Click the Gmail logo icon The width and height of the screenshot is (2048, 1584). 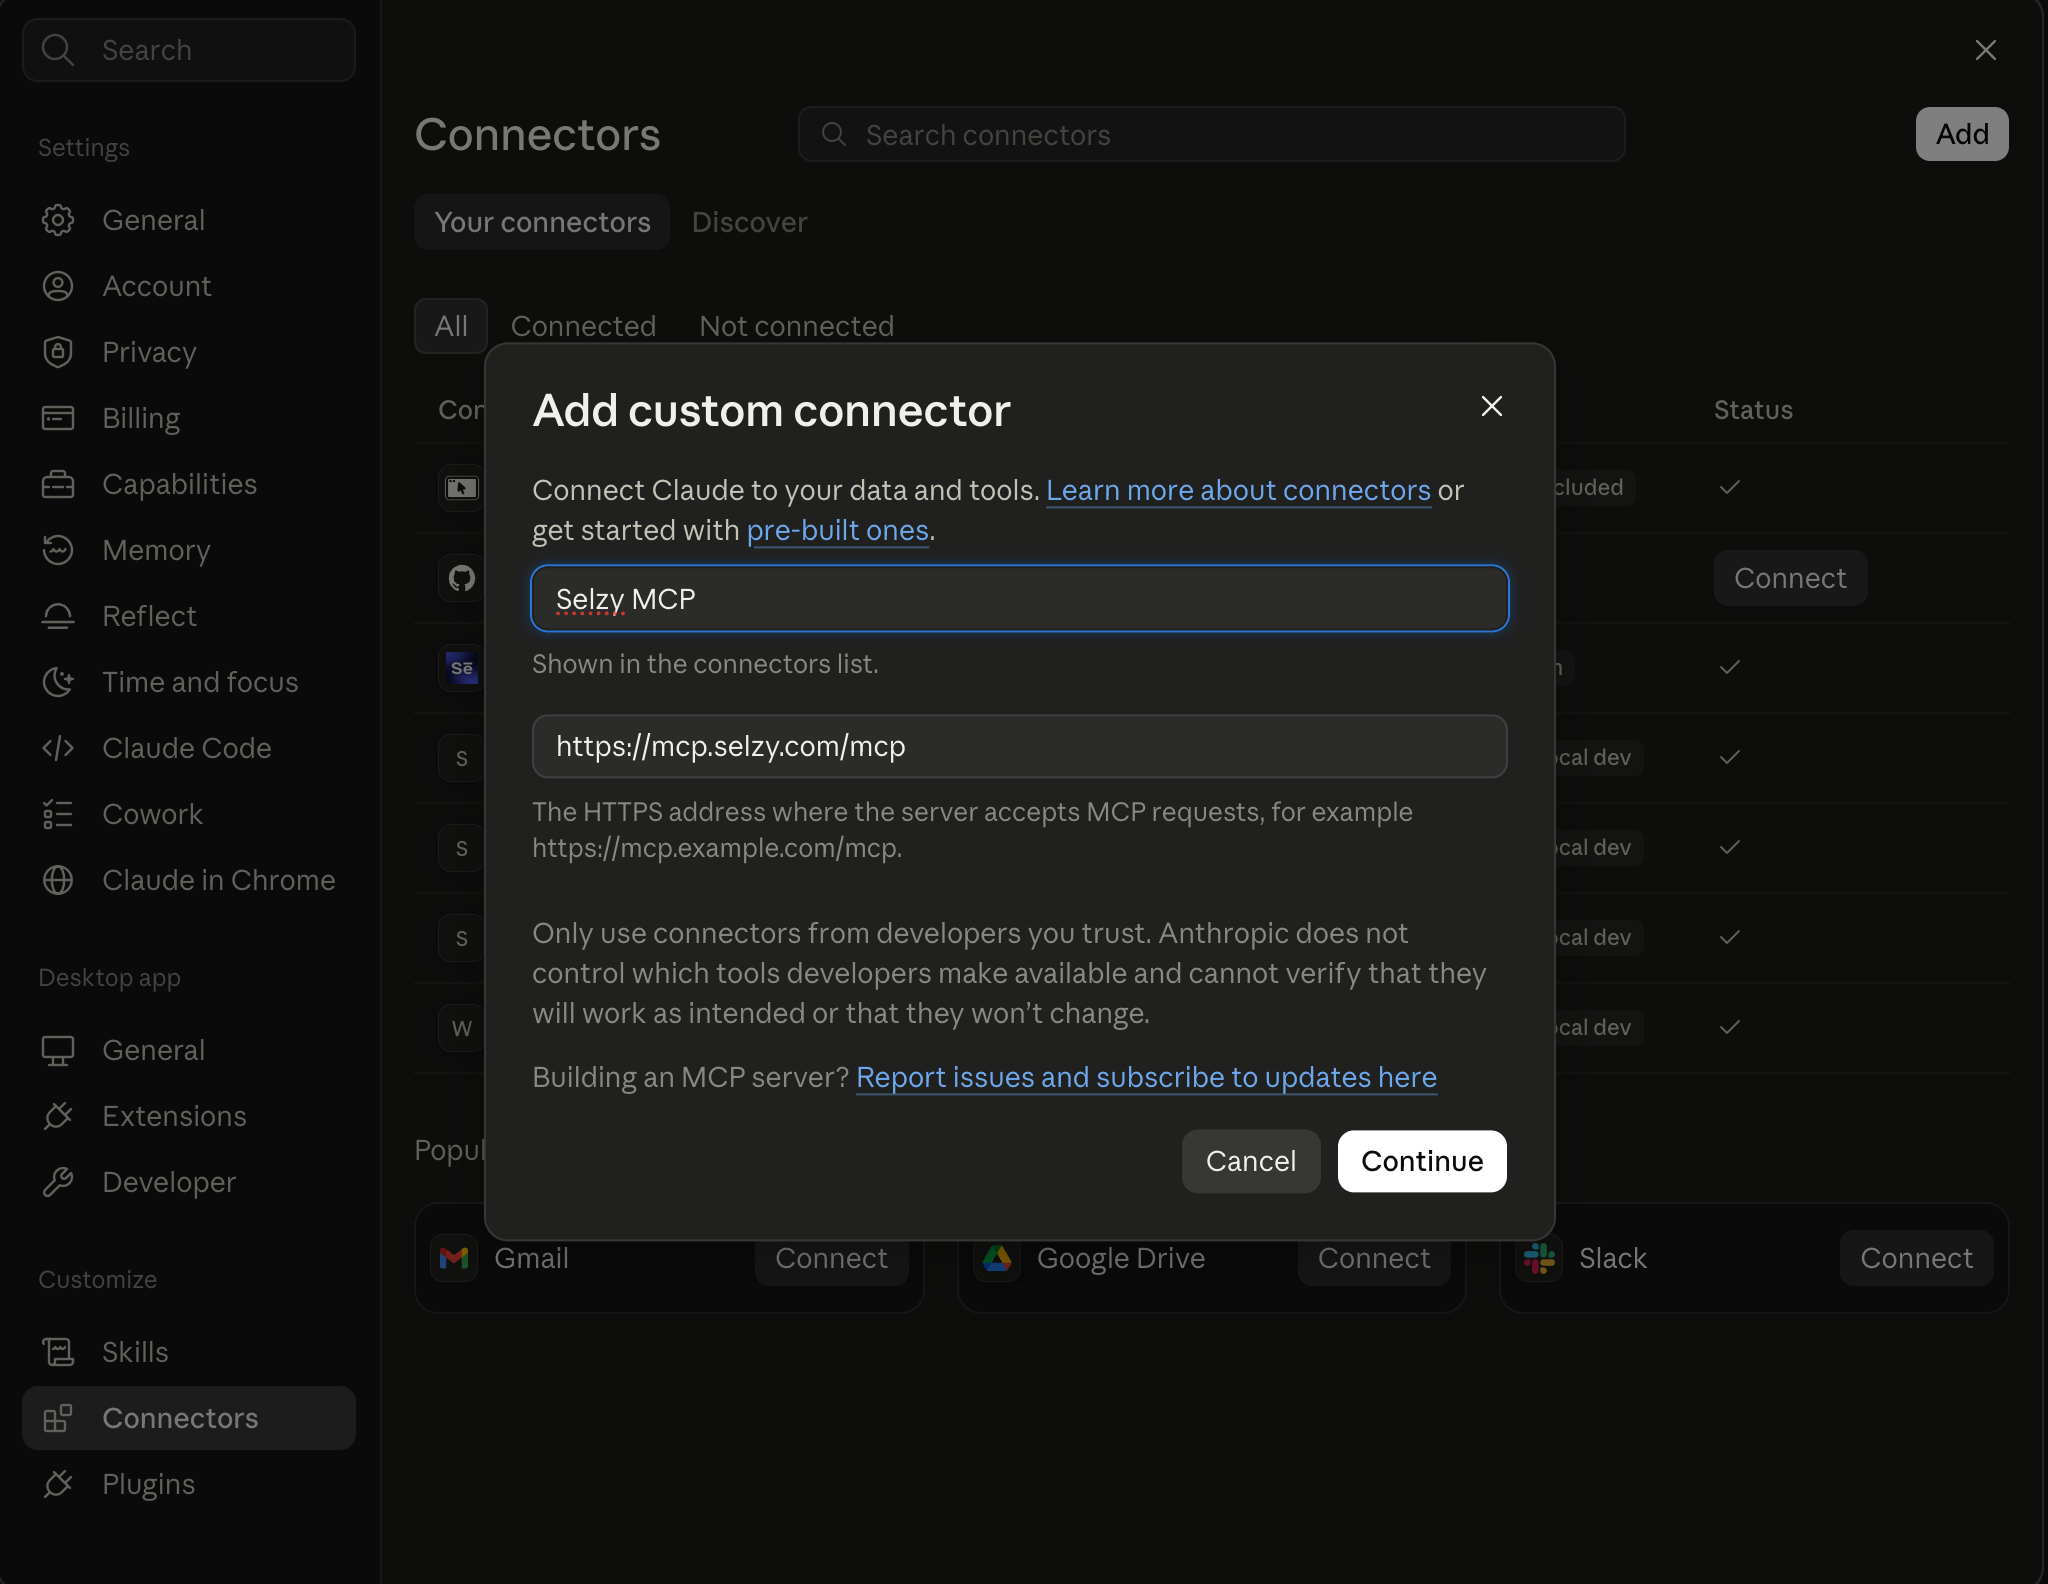pyautogui.click(x=454, y=1258)
